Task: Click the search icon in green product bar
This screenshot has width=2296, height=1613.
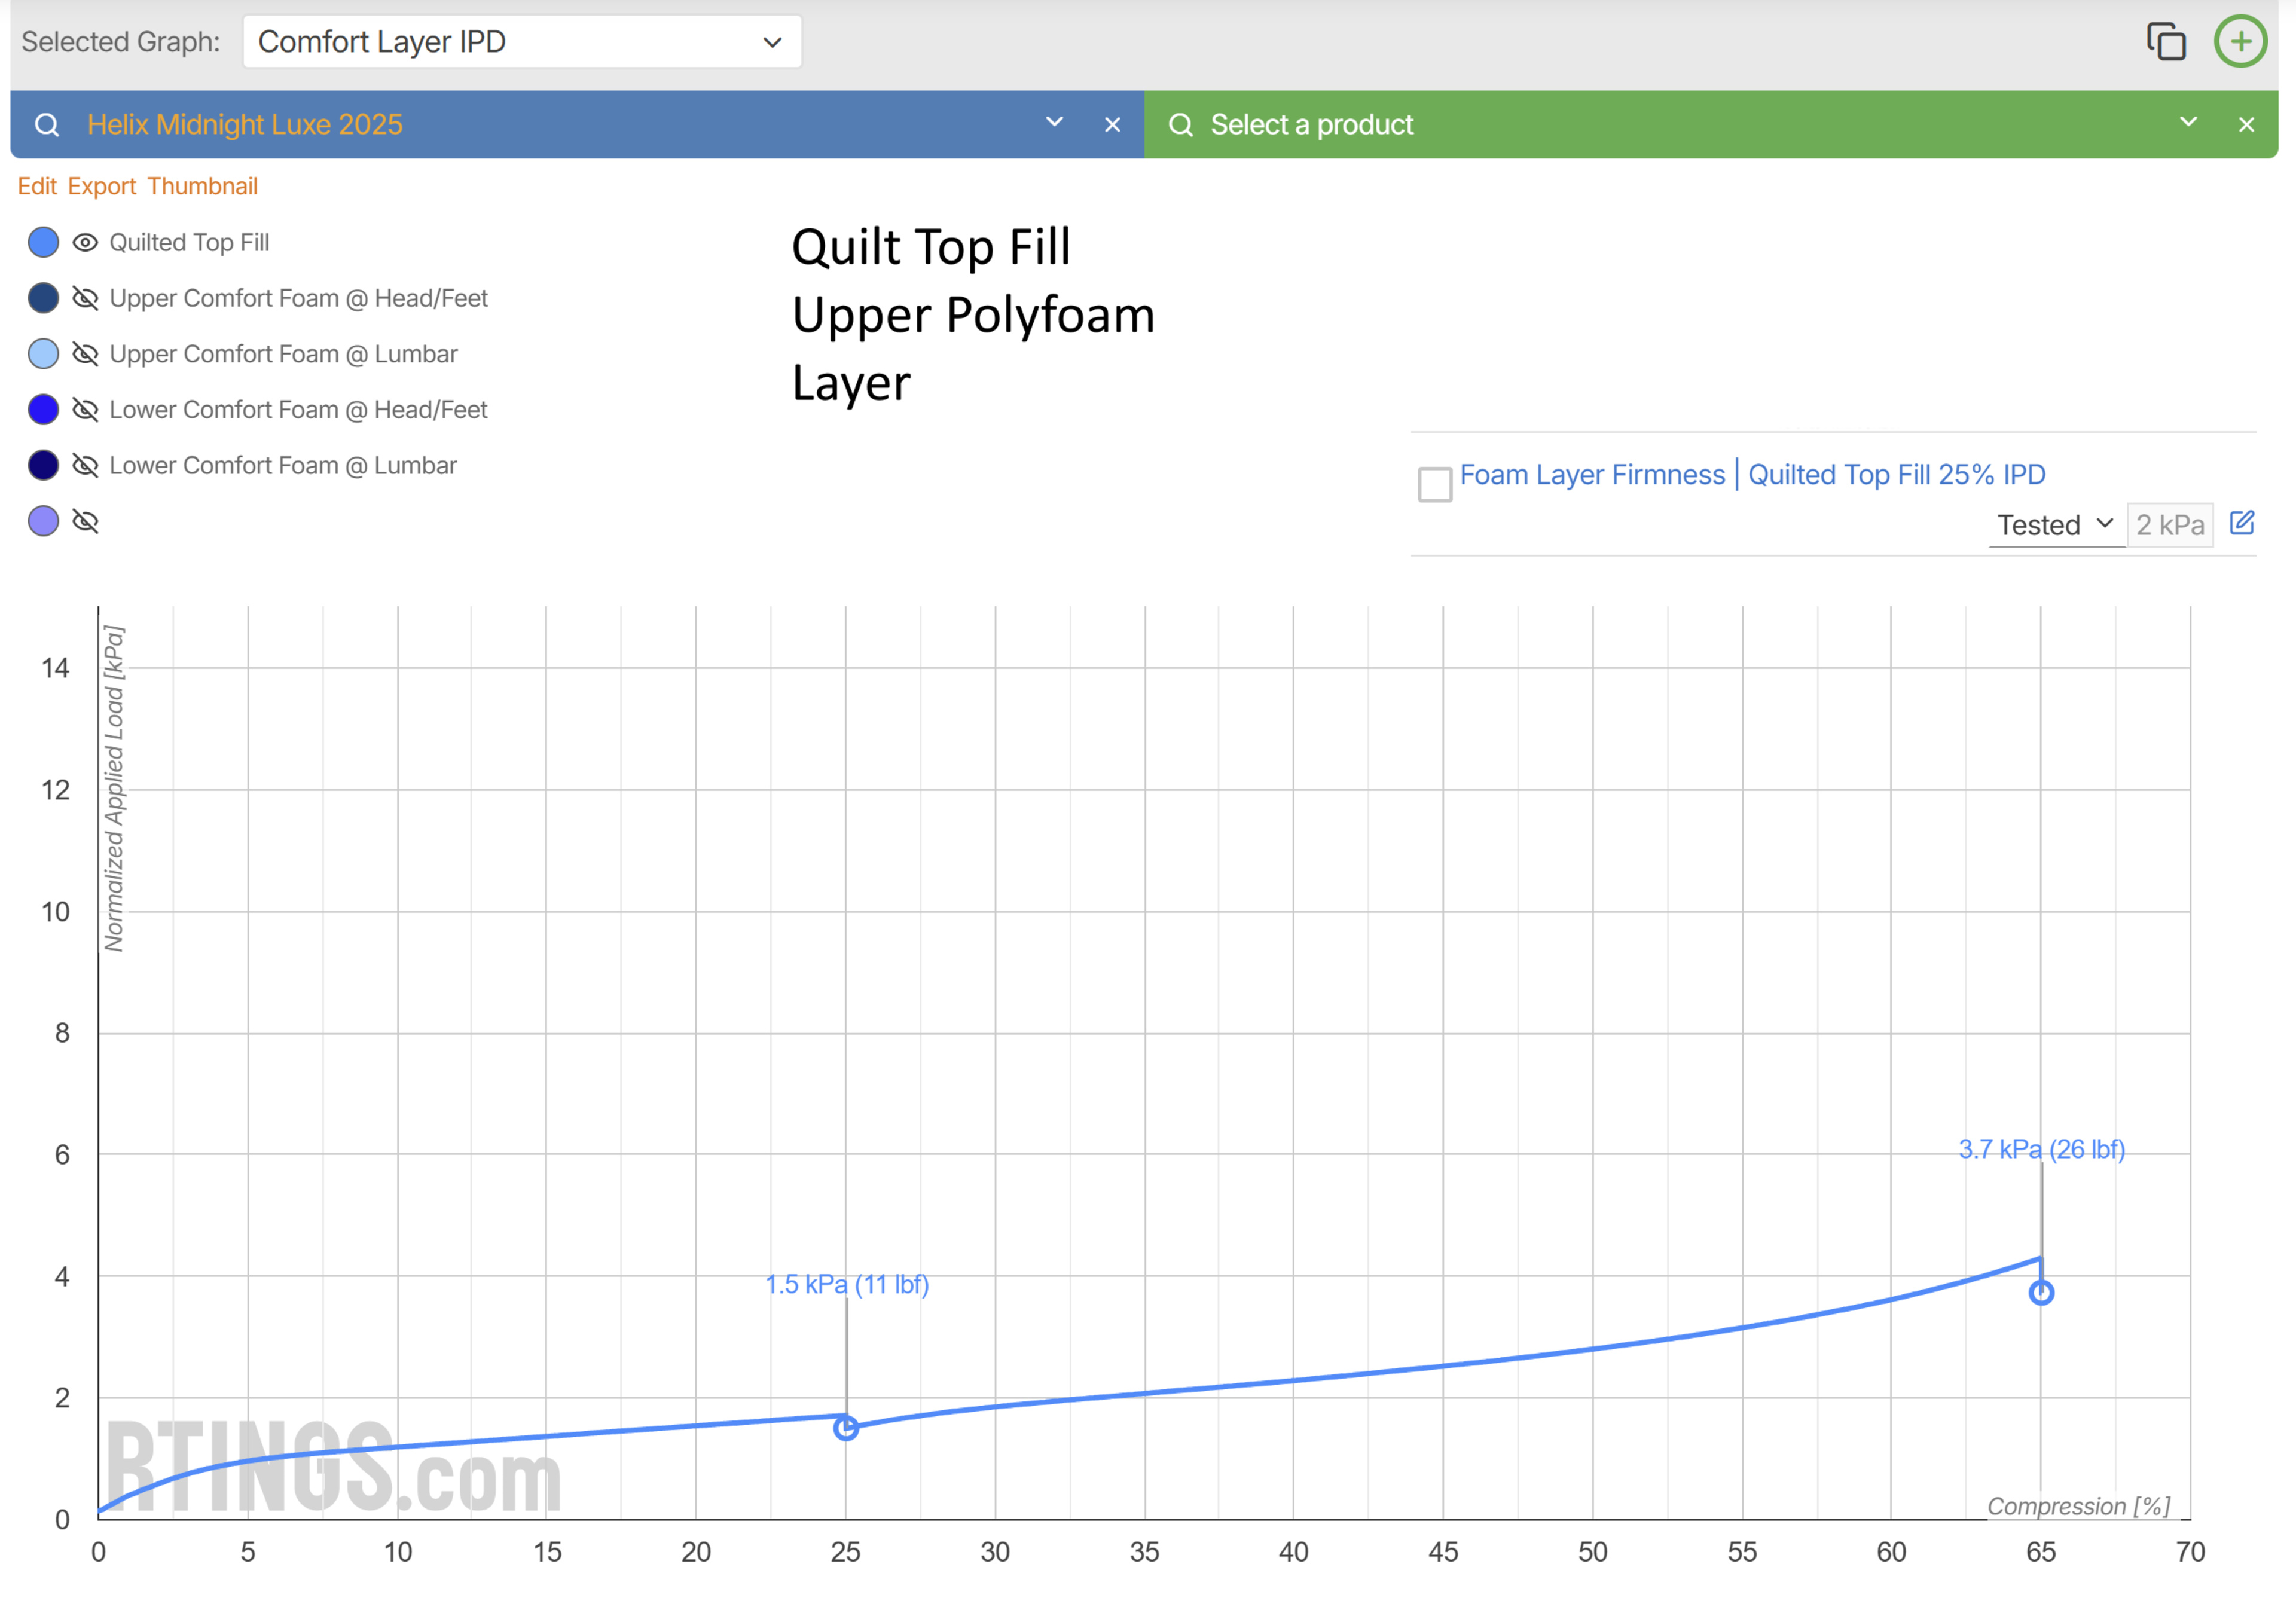Action: (x=1181, y=125)
